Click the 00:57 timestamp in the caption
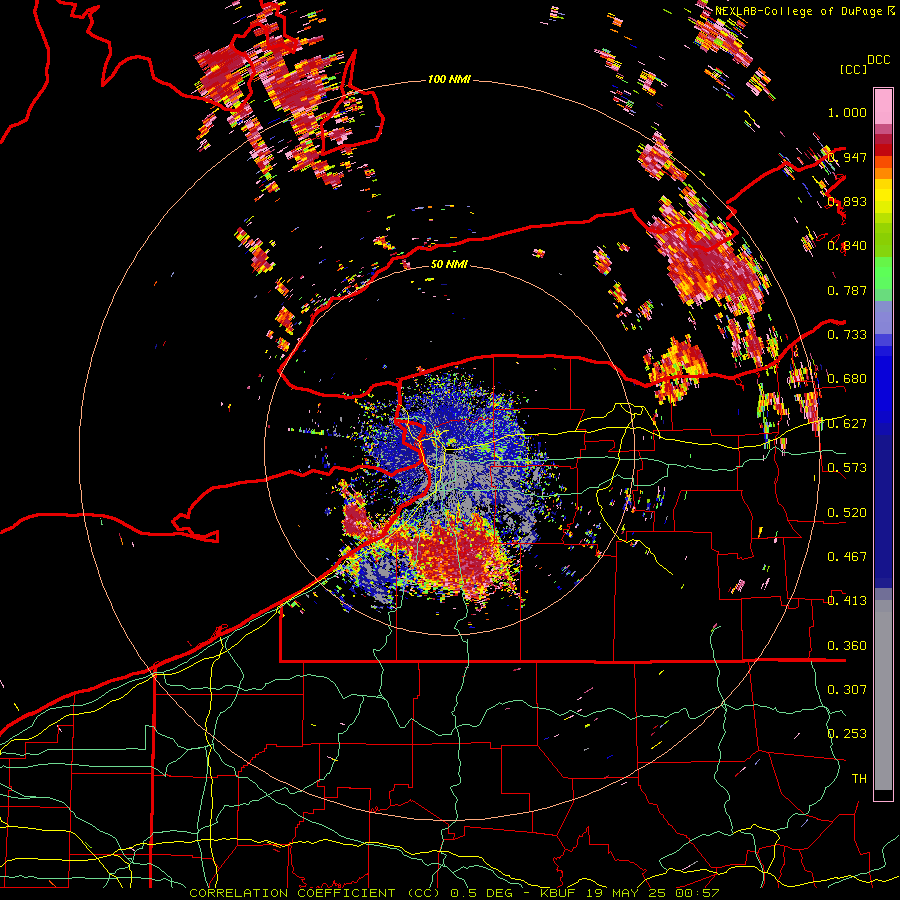This screenshot has width=900, height=900. [x=697, y=893]
